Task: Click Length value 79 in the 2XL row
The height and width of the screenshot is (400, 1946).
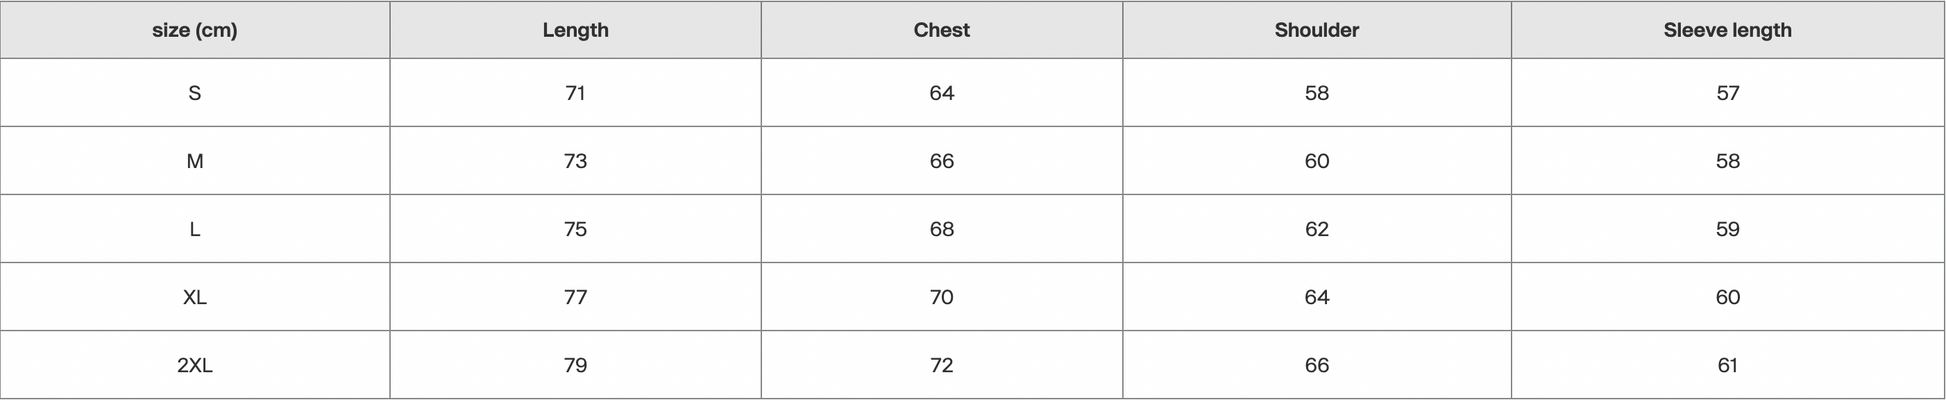Action: coord(575,365)
